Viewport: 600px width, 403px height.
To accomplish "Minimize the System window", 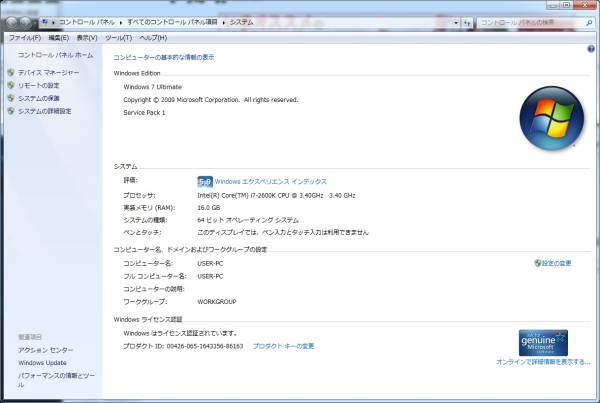I will [x=553, y=5].
